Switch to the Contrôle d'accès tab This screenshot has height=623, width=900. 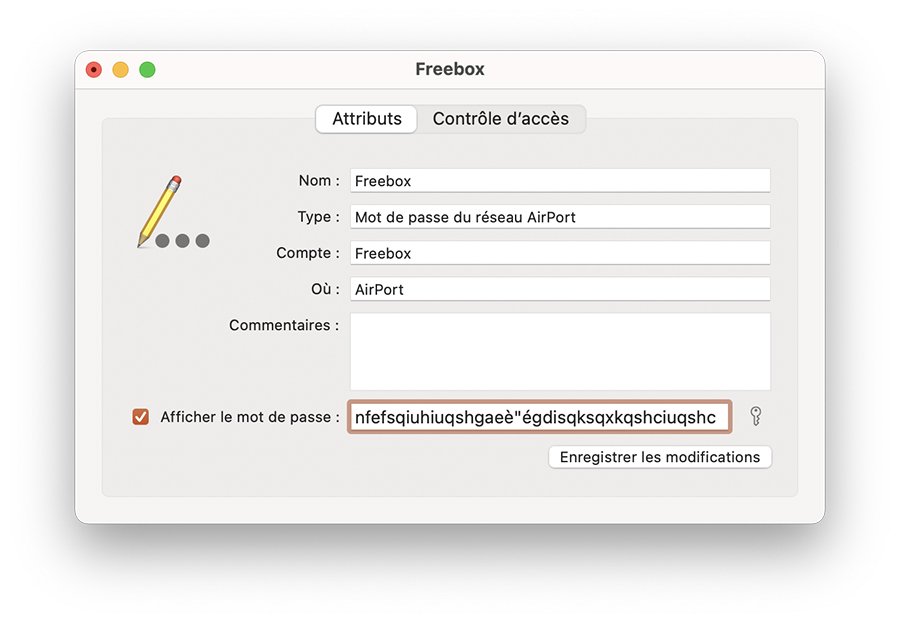coord(502,118)
